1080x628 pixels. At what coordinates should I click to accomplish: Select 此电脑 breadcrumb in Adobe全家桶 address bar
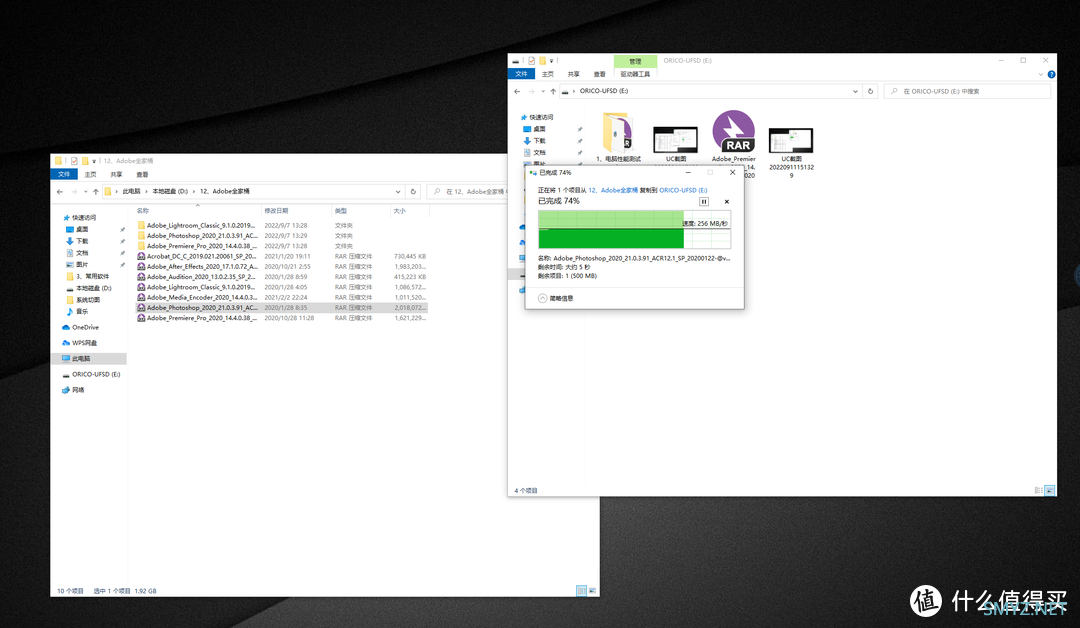pyautogui.click(x=132, y=191)
